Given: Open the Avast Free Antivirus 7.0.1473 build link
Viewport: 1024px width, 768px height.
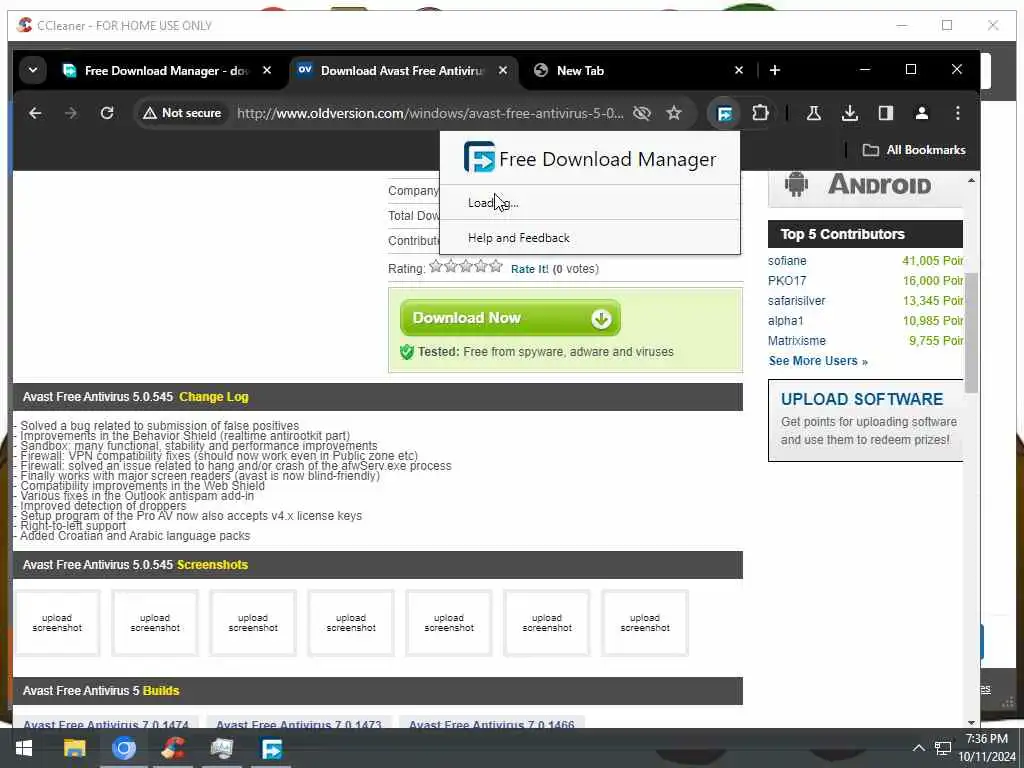Looking at the screenshot, I should coord(298,724).
